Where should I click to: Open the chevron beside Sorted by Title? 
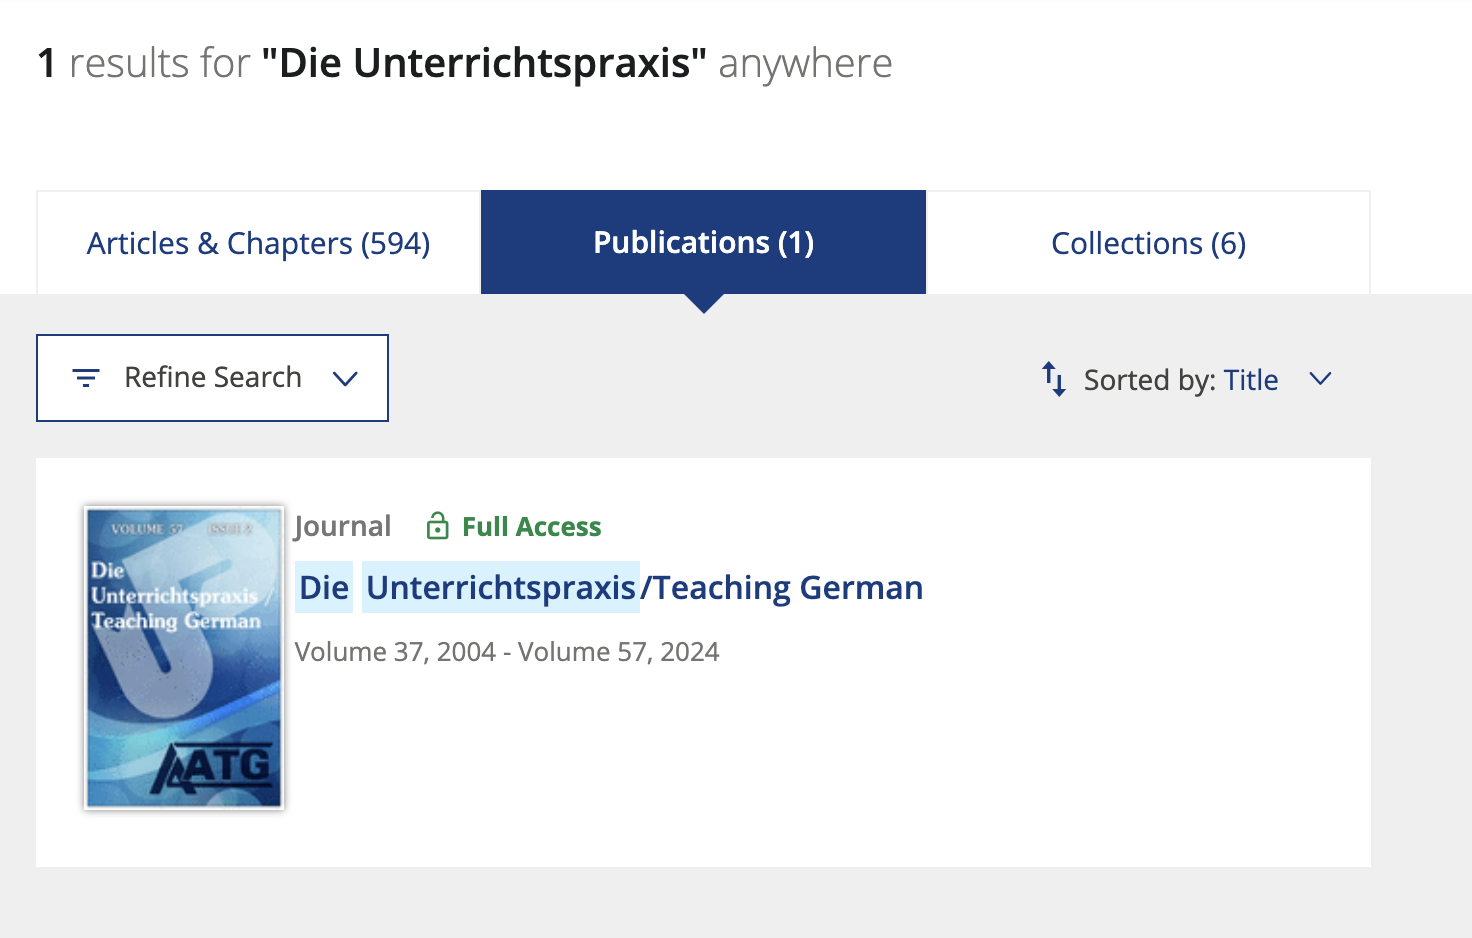point(1320,379)
